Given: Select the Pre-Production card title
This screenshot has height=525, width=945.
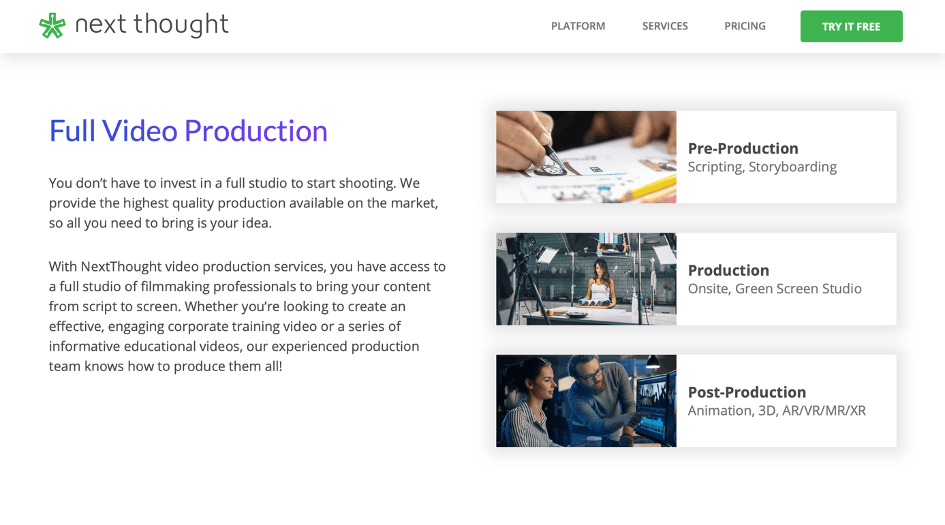Looking at the screenshot, I should tap(742, 148).
